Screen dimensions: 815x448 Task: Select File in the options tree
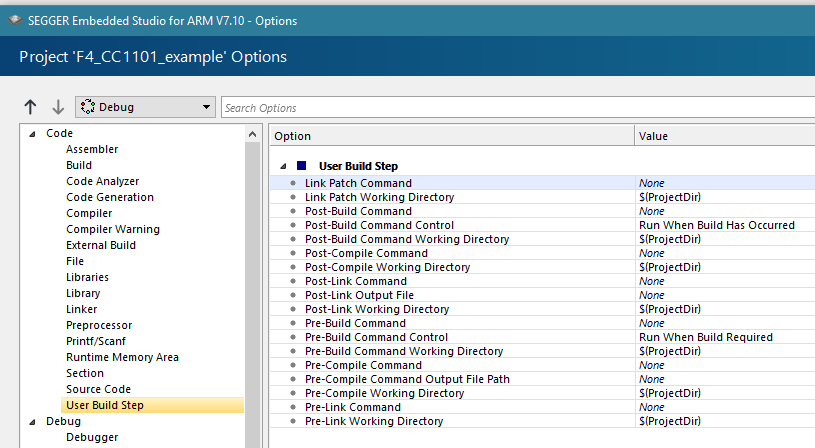click(x=75, y=261)
